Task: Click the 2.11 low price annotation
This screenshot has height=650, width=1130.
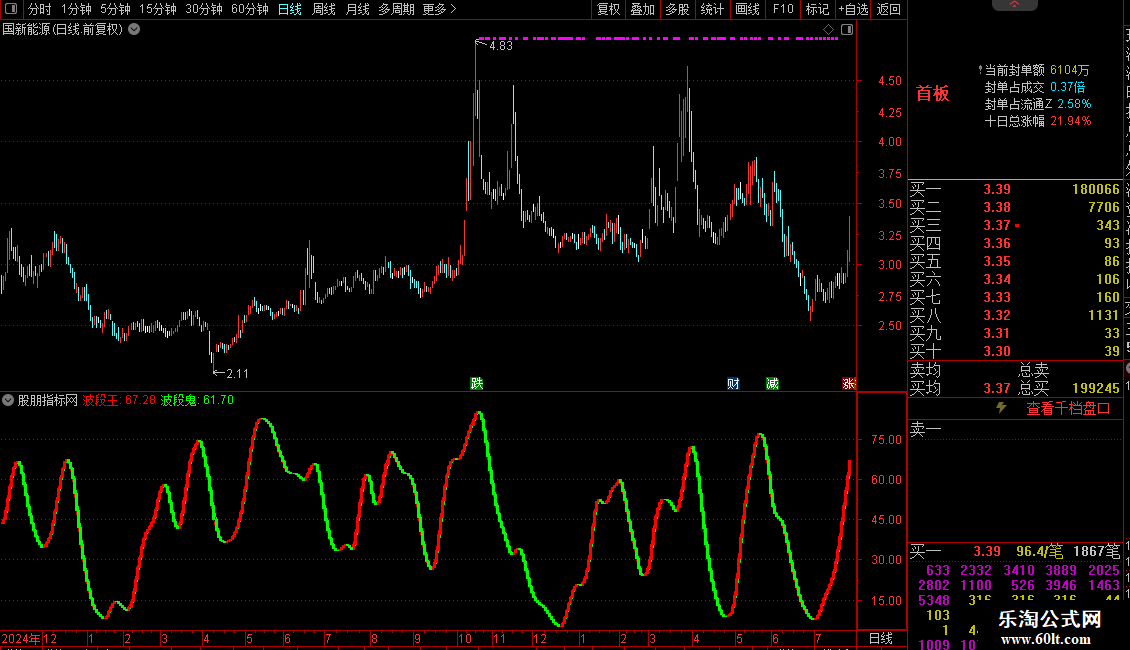Action: (x=236, y=373)
